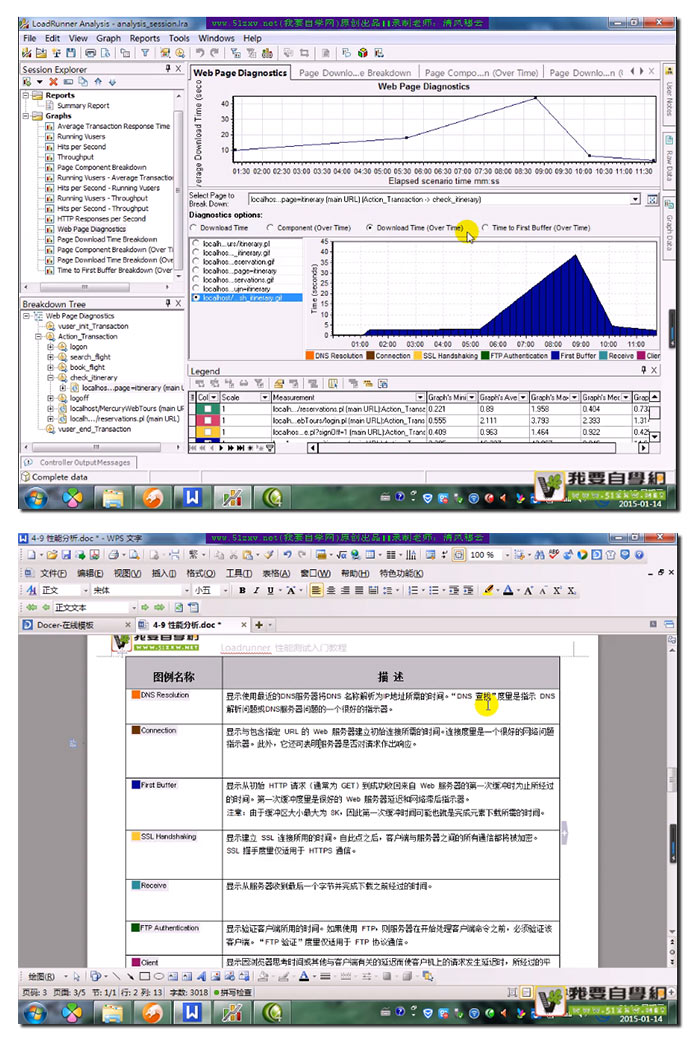The height and width of the screenshot is (1037, 700).
Task: Click the print icon in LoadRunner toolbar
Action: 91,53
